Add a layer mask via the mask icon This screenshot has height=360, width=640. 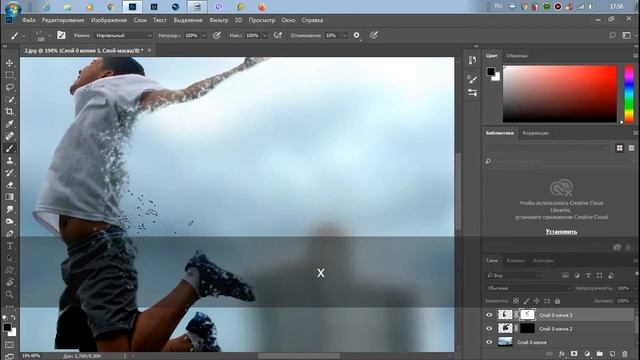574,354
